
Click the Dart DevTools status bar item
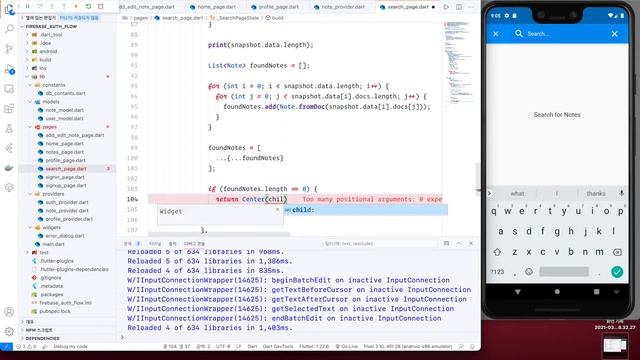tap(278, 347)
